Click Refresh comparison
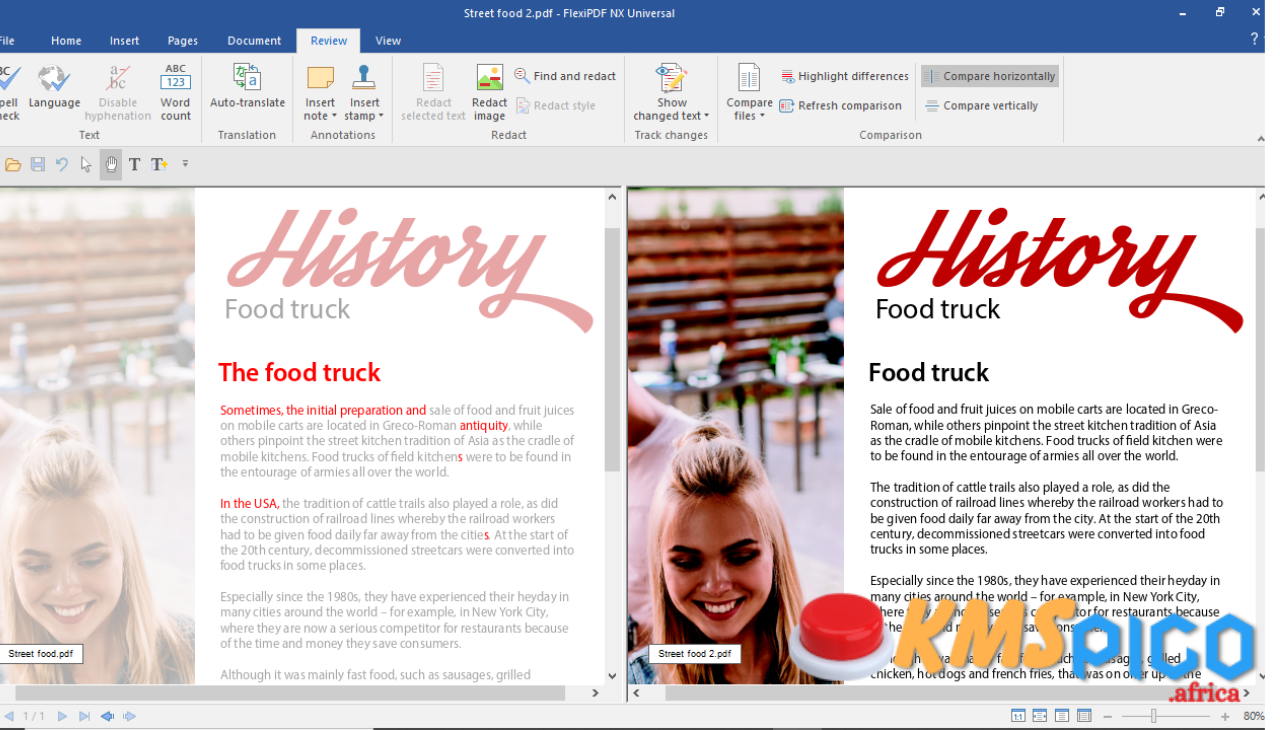The image size is (1280, 730). 840,105
